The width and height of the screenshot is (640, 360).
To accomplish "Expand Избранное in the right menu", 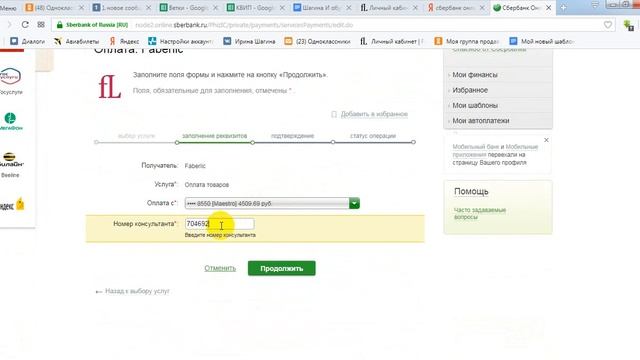I will [x=470, y=90].
